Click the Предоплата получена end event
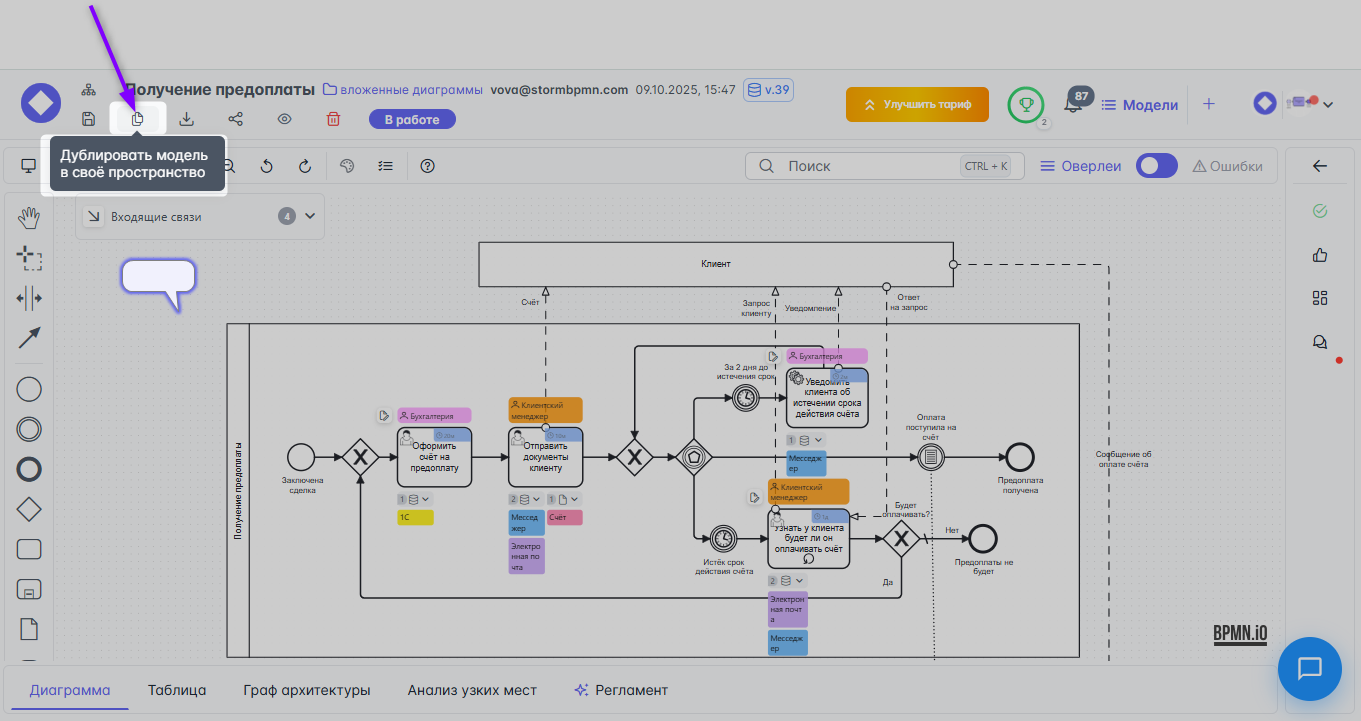1361x721 pixels. tap(1019, 457)
